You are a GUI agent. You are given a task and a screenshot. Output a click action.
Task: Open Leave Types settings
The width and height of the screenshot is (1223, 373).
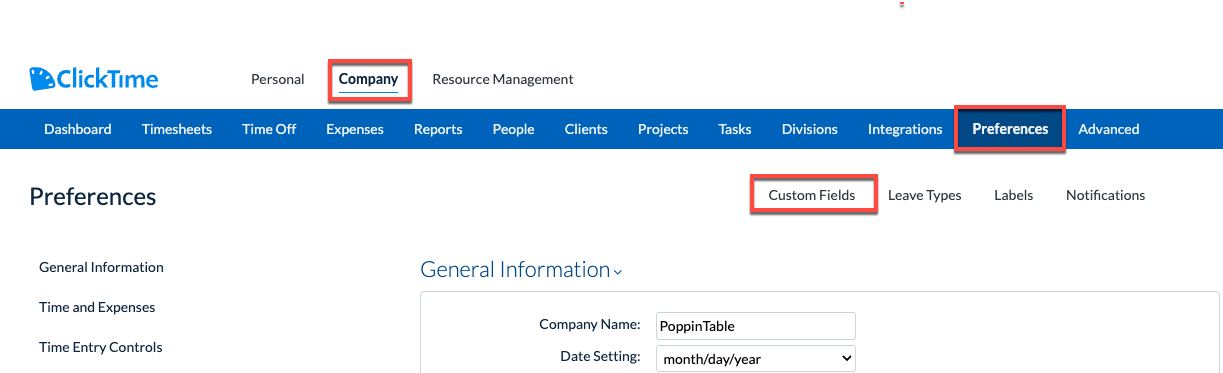925,195
